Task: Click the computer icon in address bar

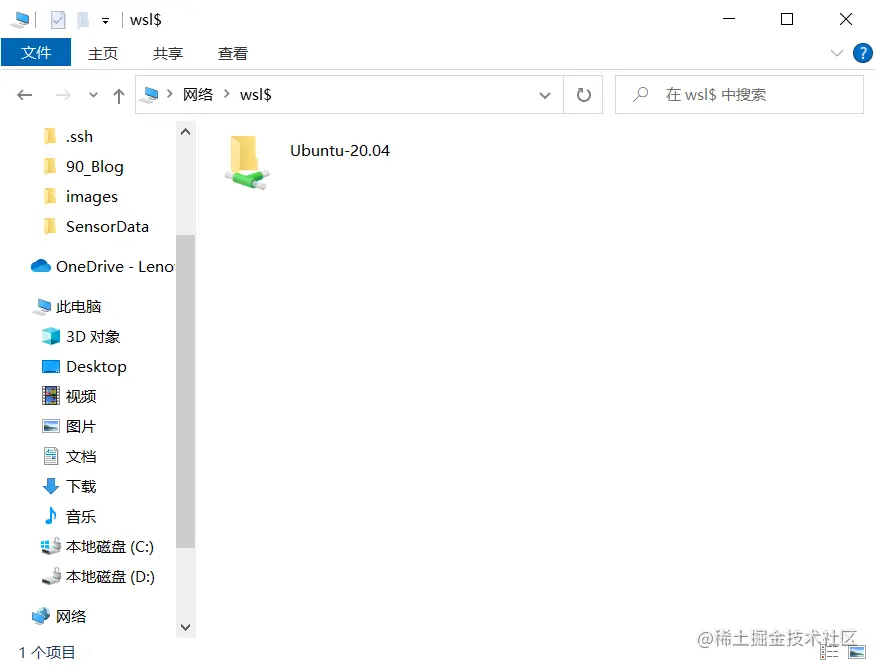Action: pyautogui.click(x=150, y=95)
